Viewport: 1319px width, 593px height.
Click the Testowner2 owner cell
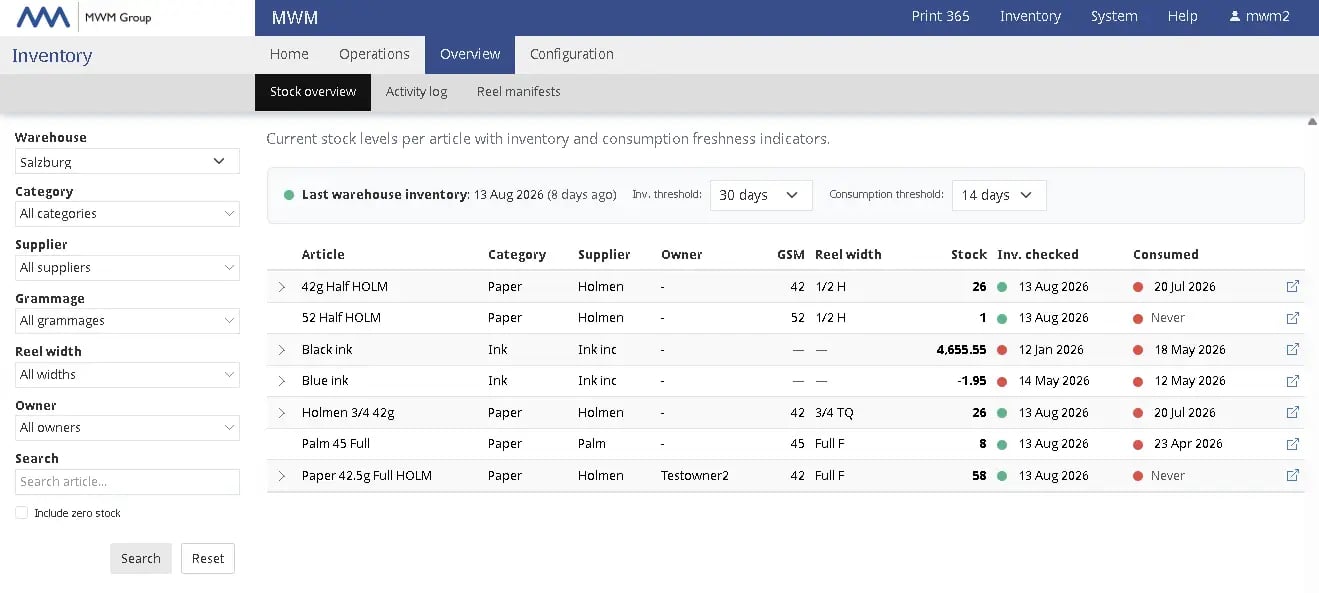[x=695, y=476]
